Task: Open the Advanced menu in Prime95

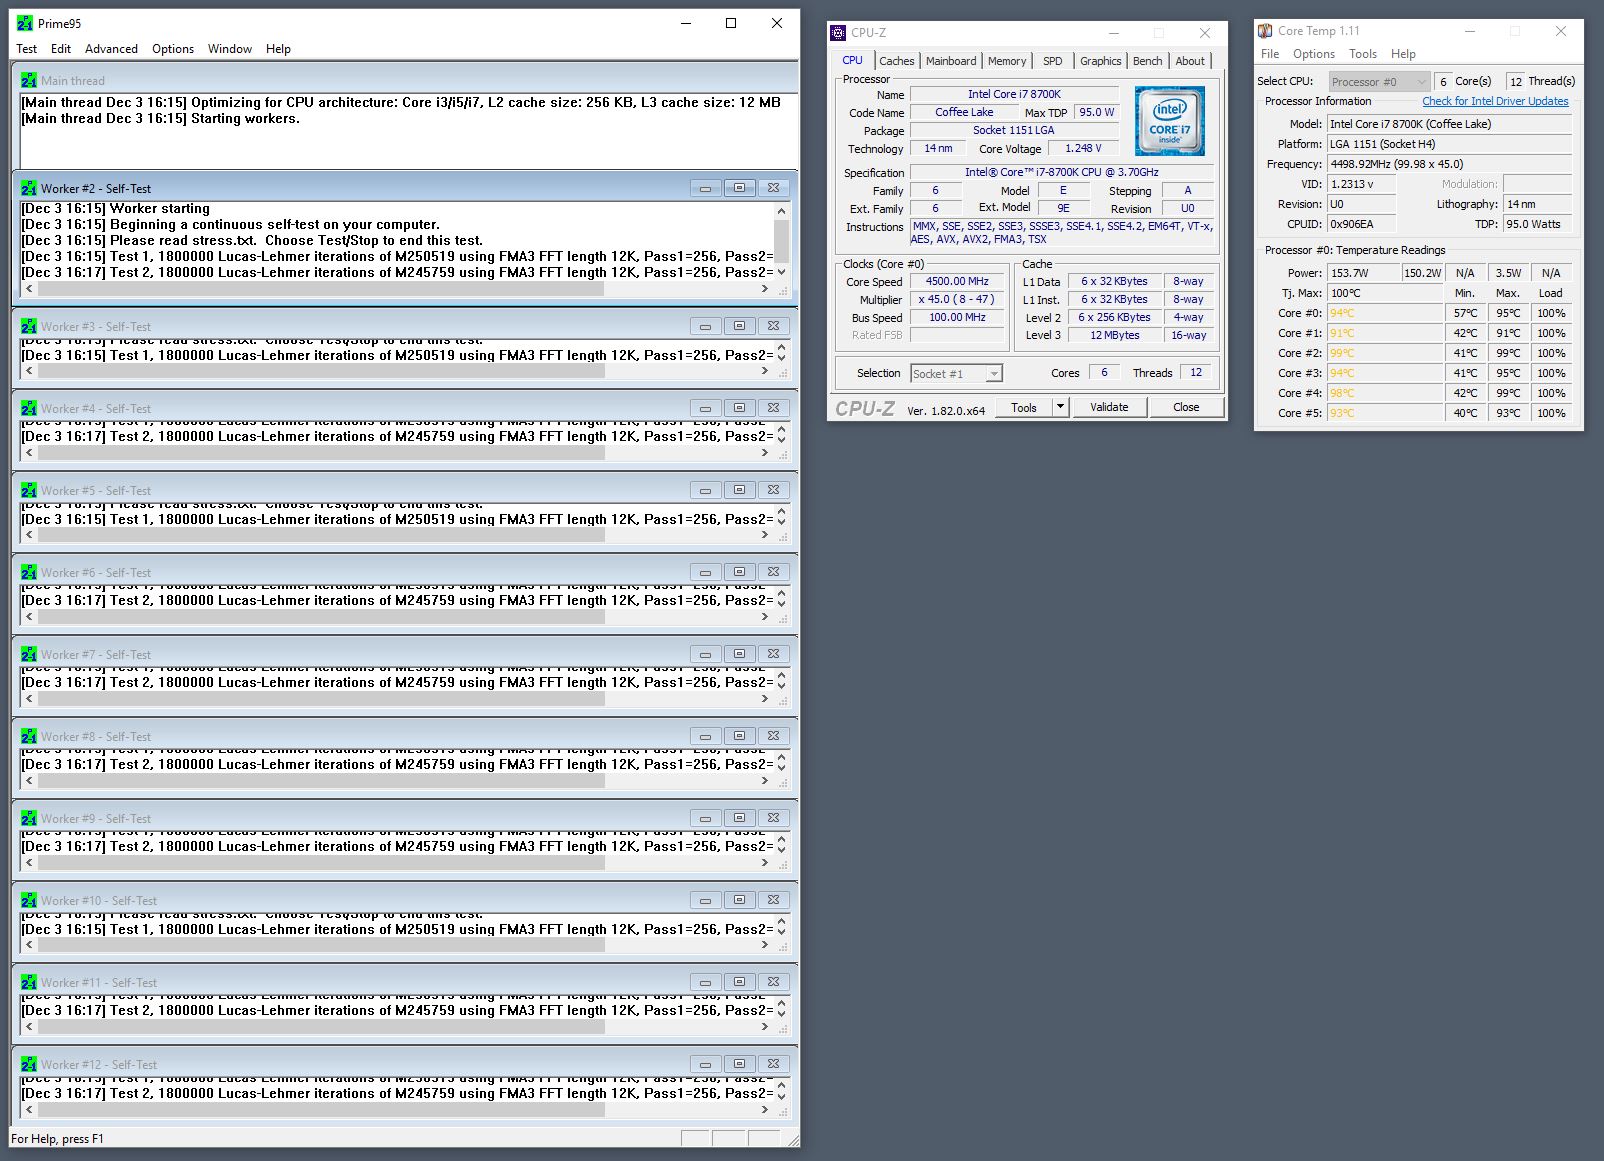Action: [x=111, y=49]
